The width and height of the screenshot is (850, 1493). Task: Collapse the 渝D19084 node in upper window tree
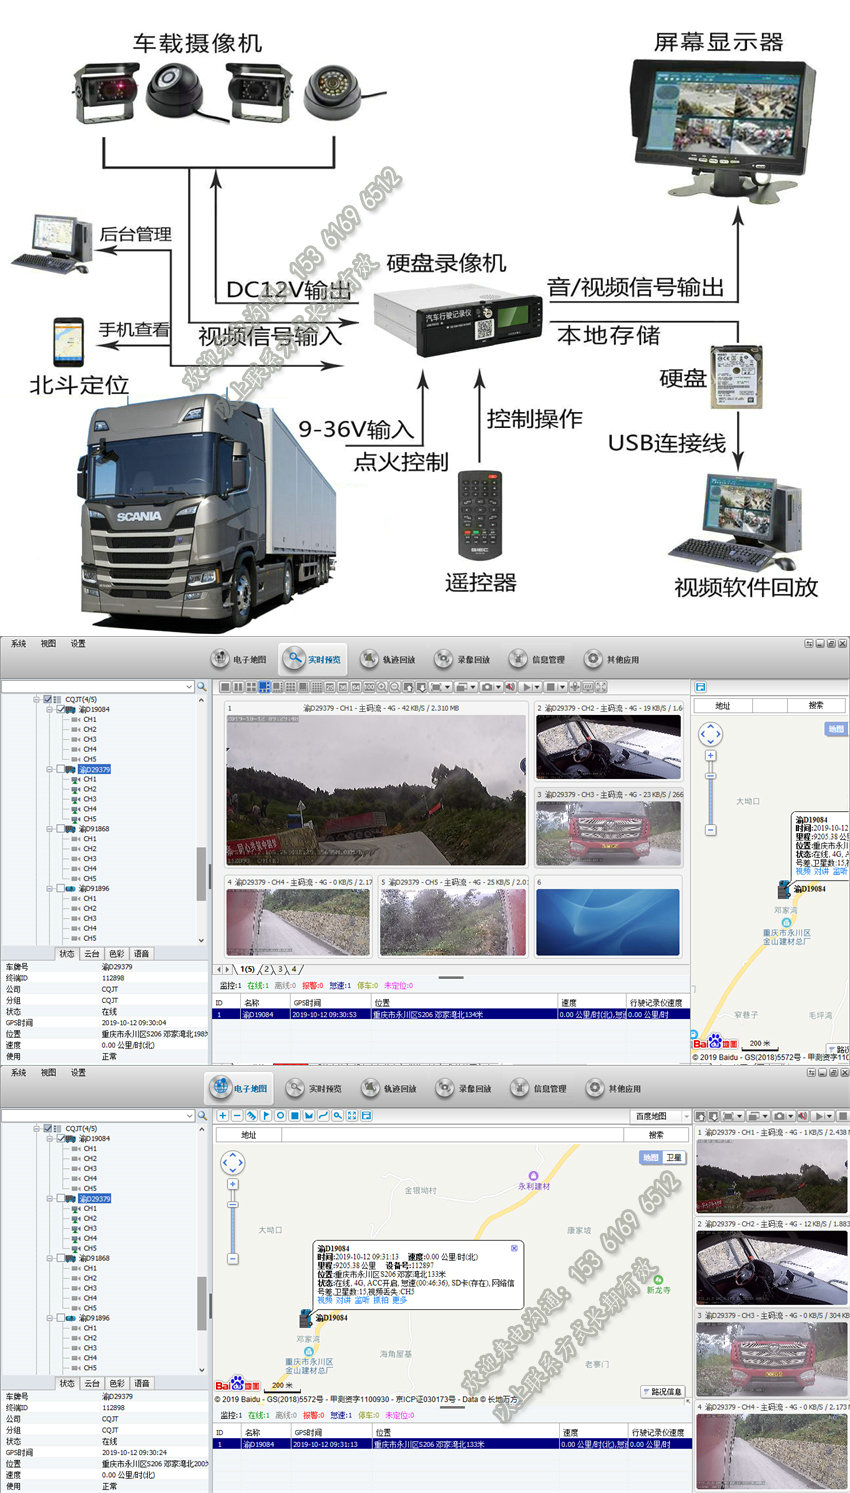pyautogui.click(x=50, y=709)
